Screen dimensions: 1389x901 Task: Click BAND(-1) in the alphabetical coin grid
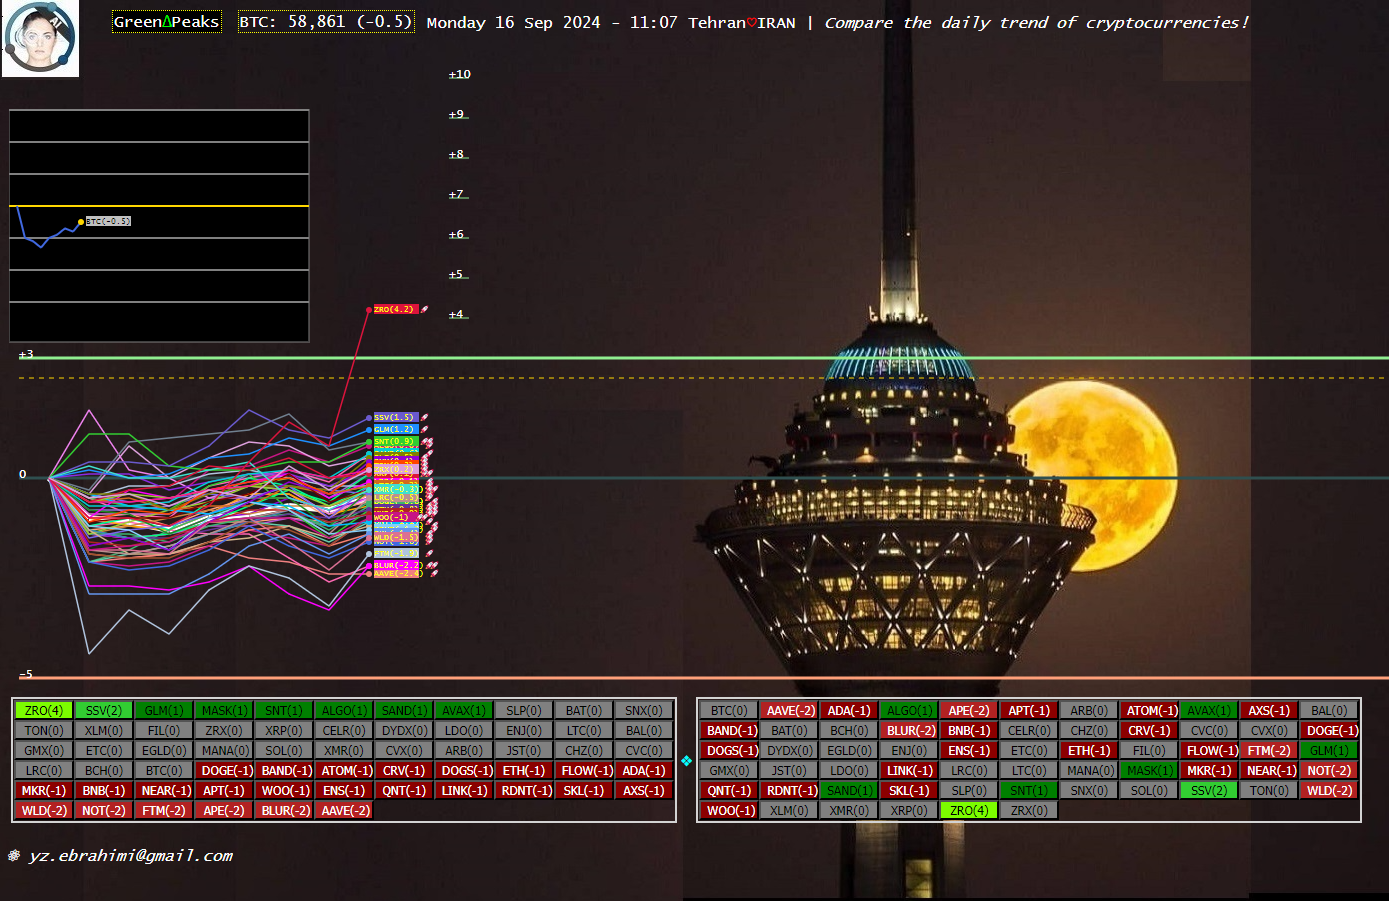[729, 731]
